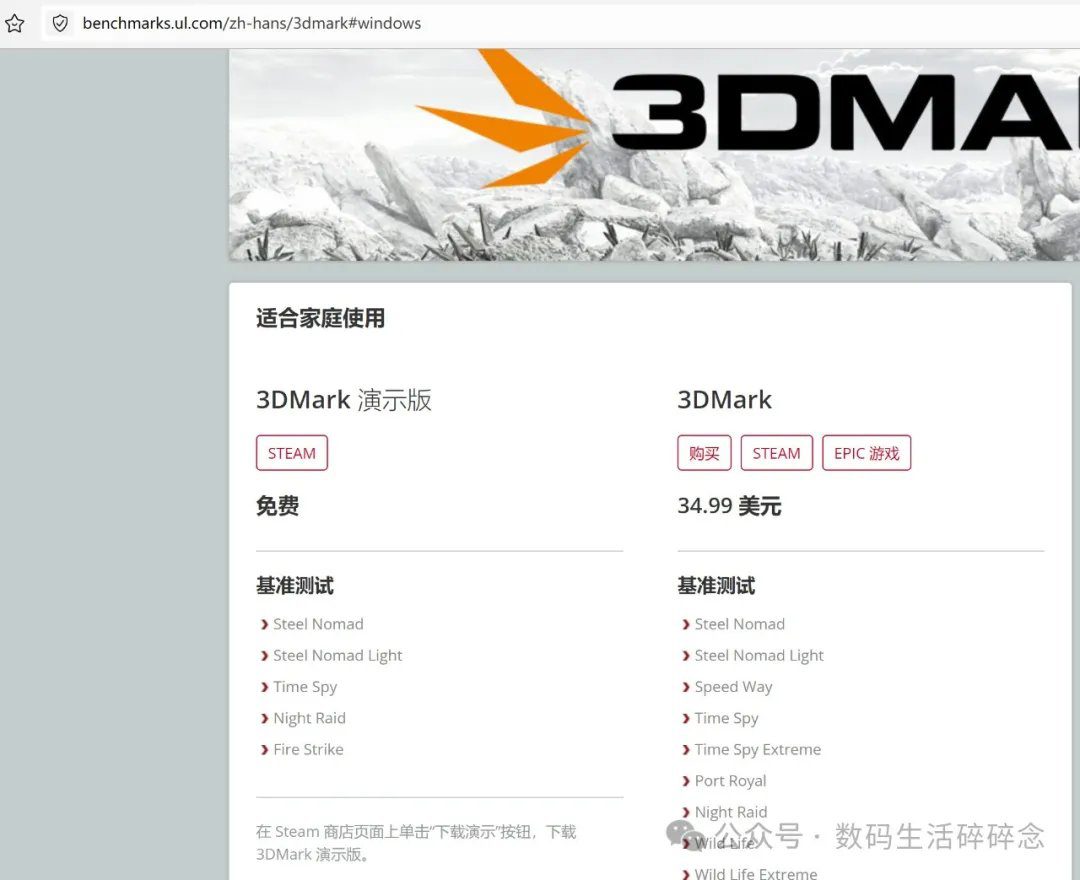
Task: Open the EPIC 游戏 store button
Action: coord(866,452)
